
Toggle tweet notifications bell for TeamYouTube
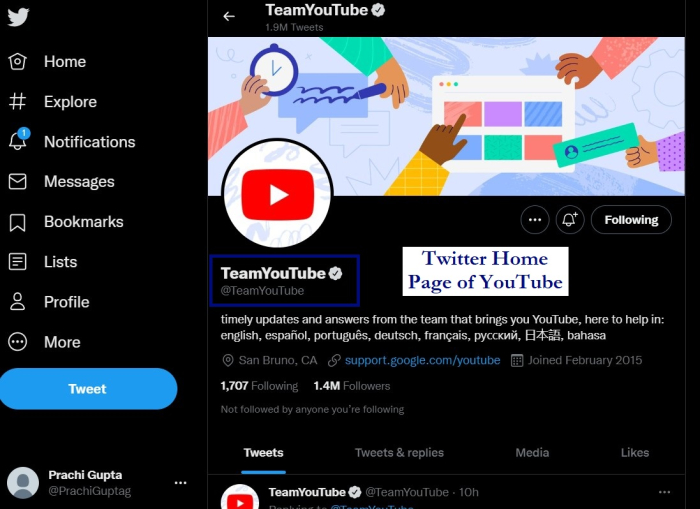(x=570, y=220)
